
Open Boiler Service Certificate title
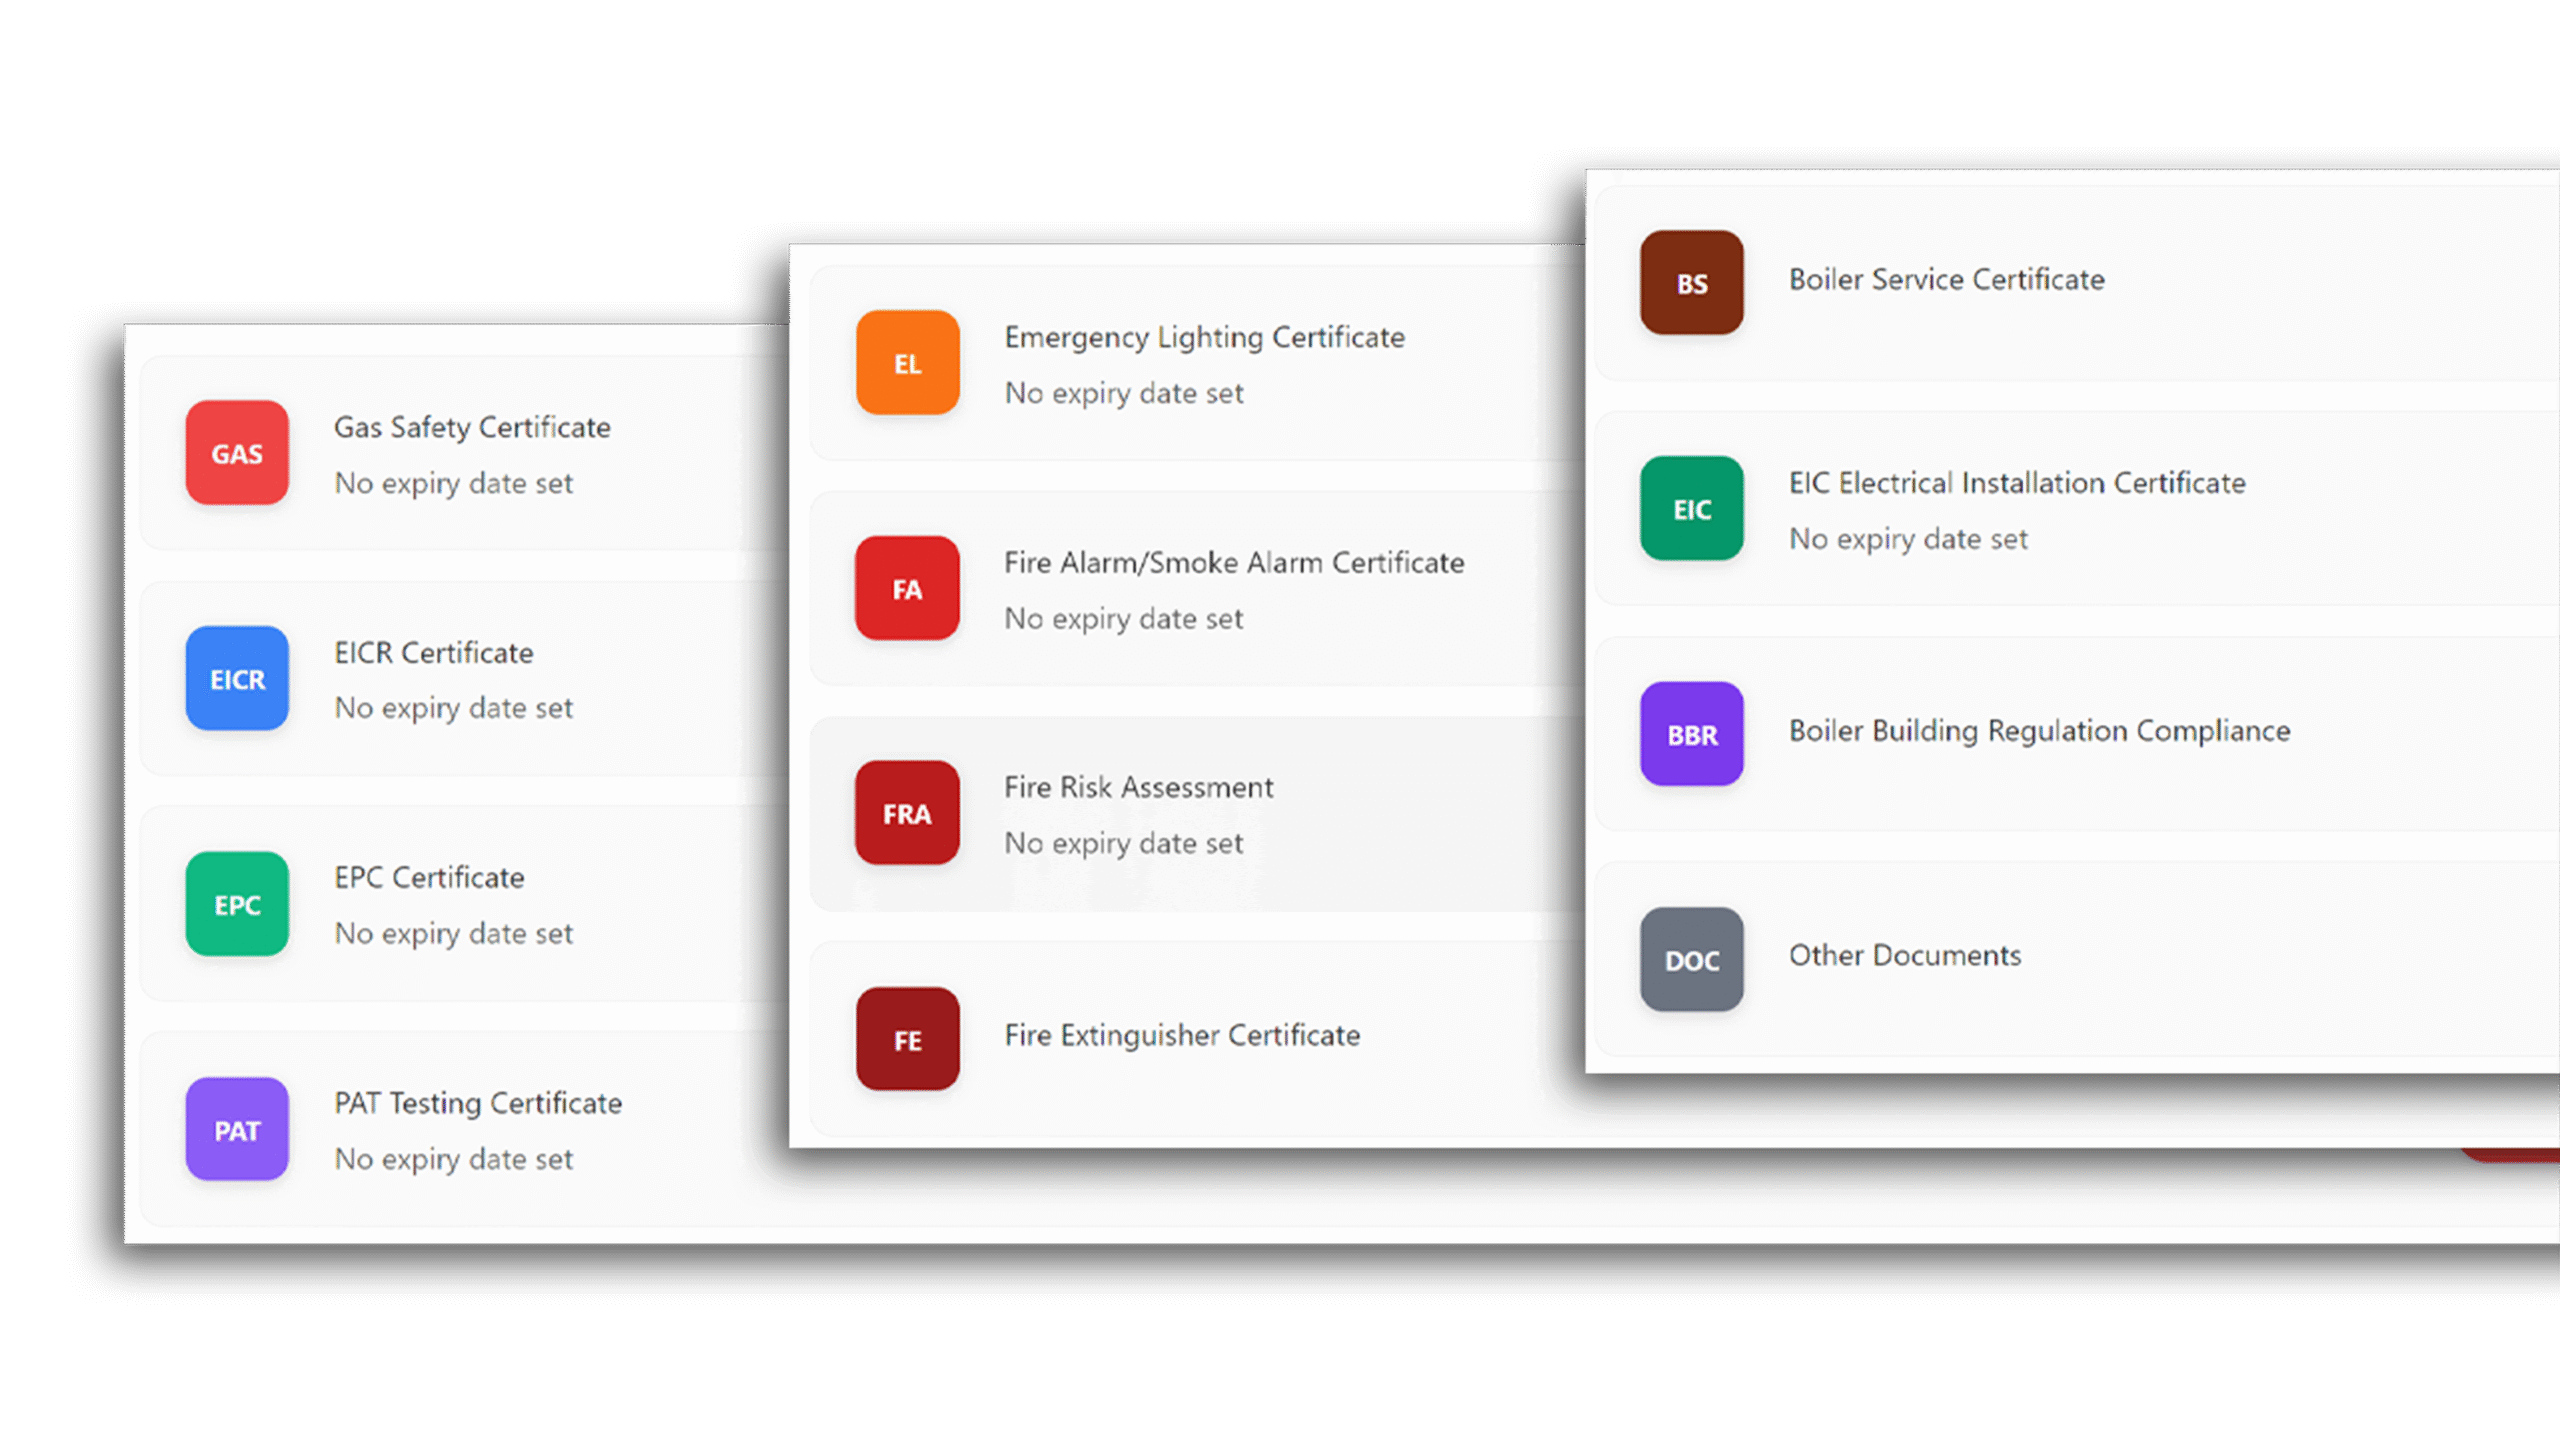point(1946,279)
